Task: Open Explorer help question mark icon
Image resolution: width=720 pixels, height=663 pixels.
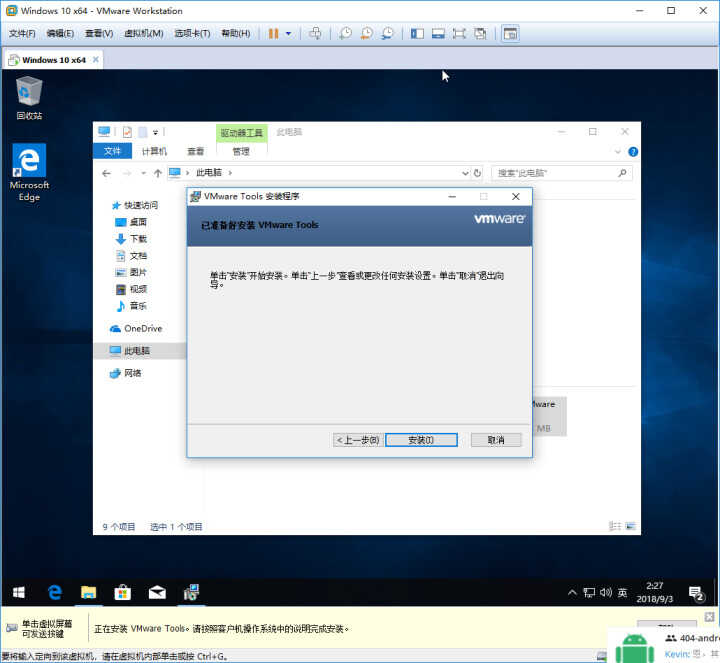Action: (633, 152)
